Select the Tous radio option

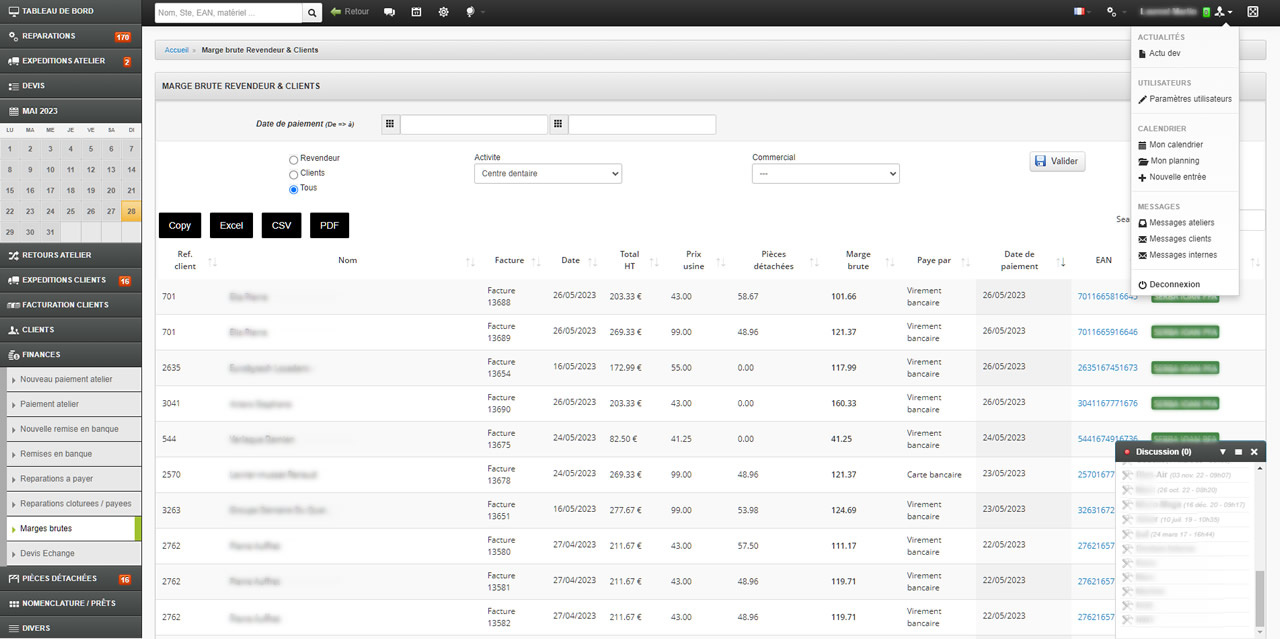click(293, 189)
